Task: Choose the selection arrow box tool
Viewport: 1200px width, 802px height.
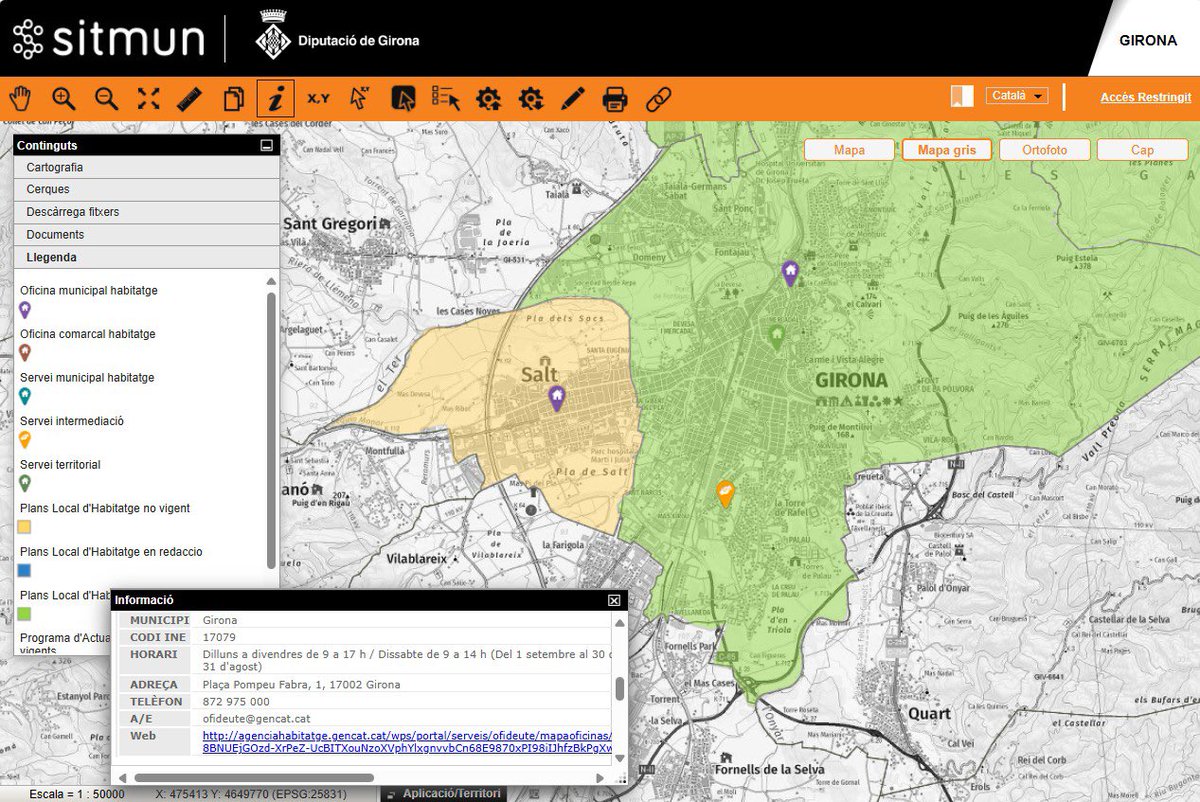Action: (402, 98)
